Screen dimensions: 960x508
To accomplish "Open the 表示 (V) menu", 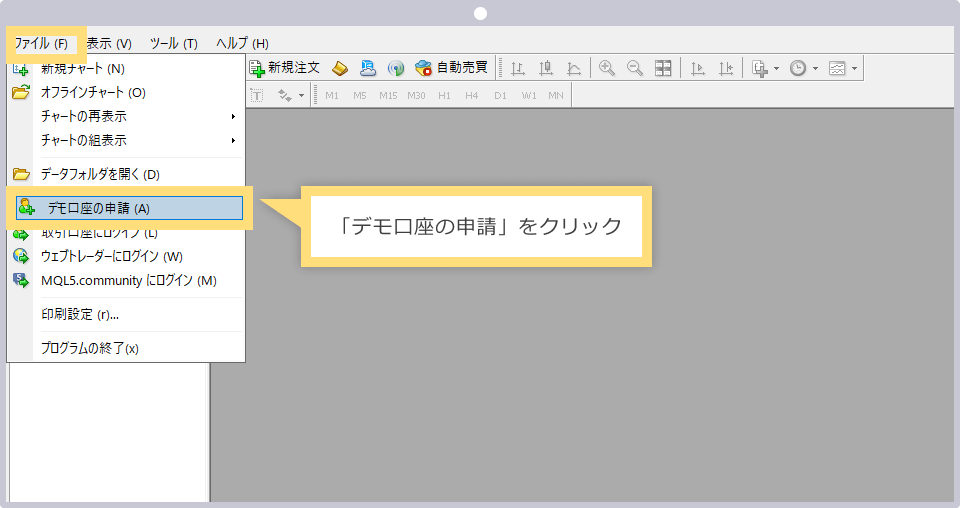I will click(109, 43).
